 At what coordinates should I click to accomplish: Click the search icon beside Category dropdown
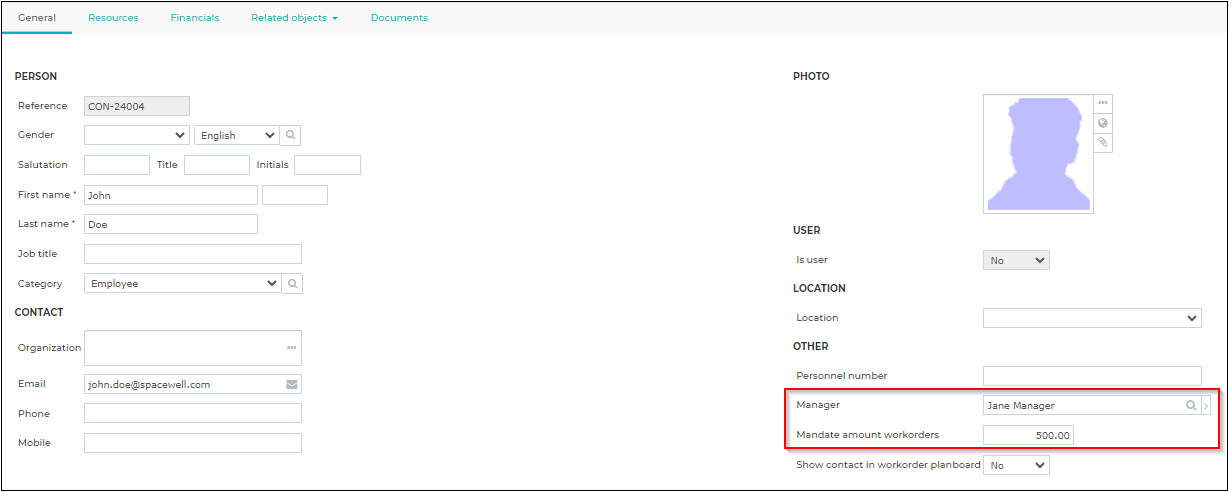(x=292, y=284)
